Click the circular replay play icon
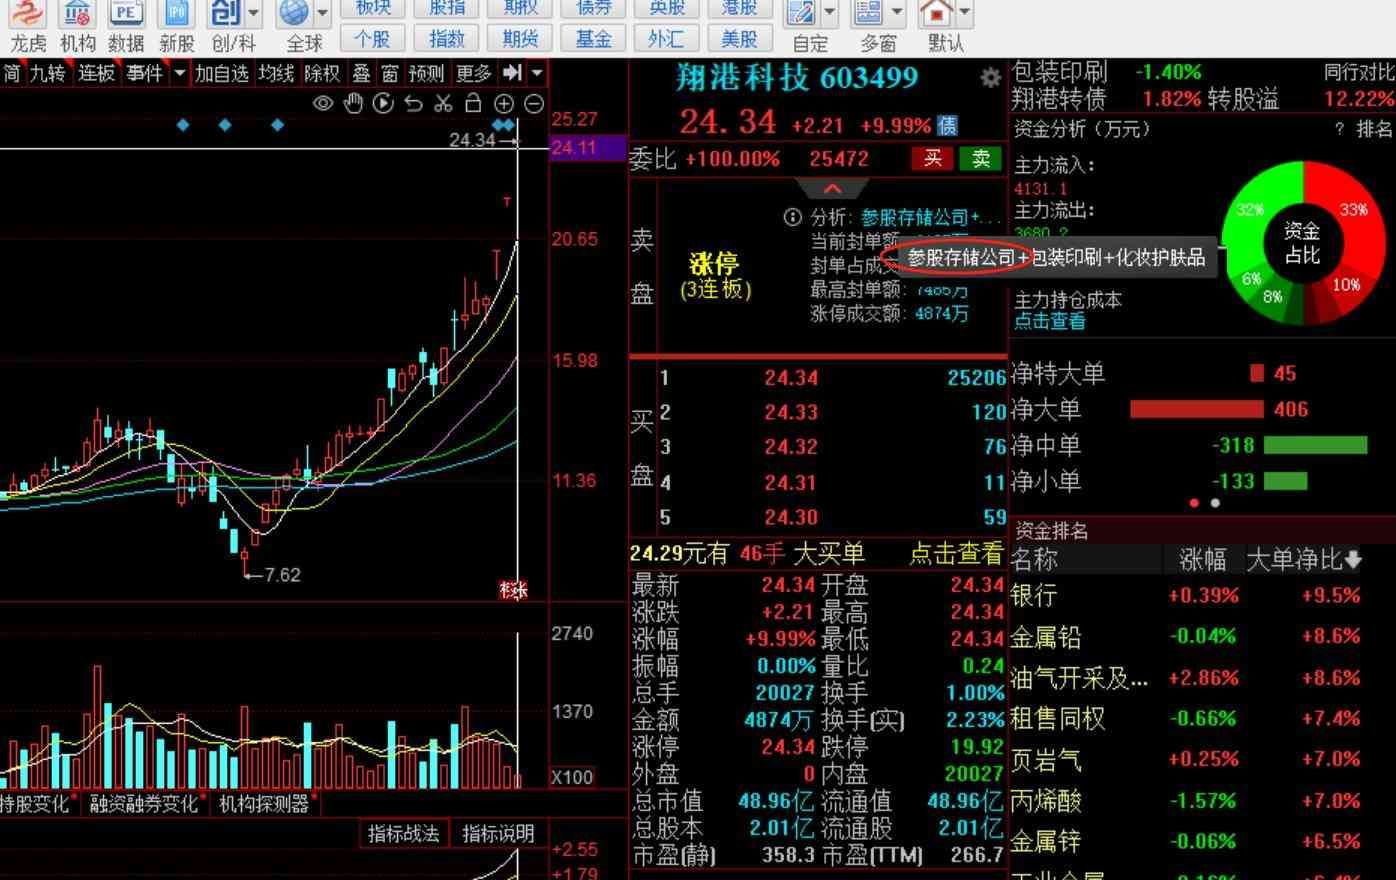 (382, 103)
